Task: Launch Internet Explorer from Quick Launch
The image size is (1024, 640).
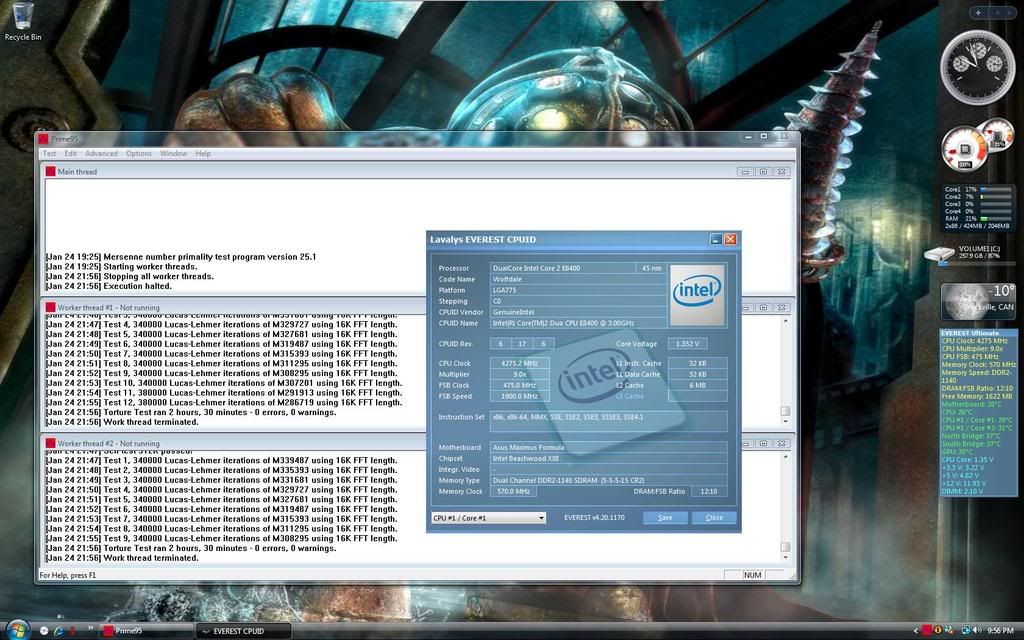Action: tap(58, 631)
